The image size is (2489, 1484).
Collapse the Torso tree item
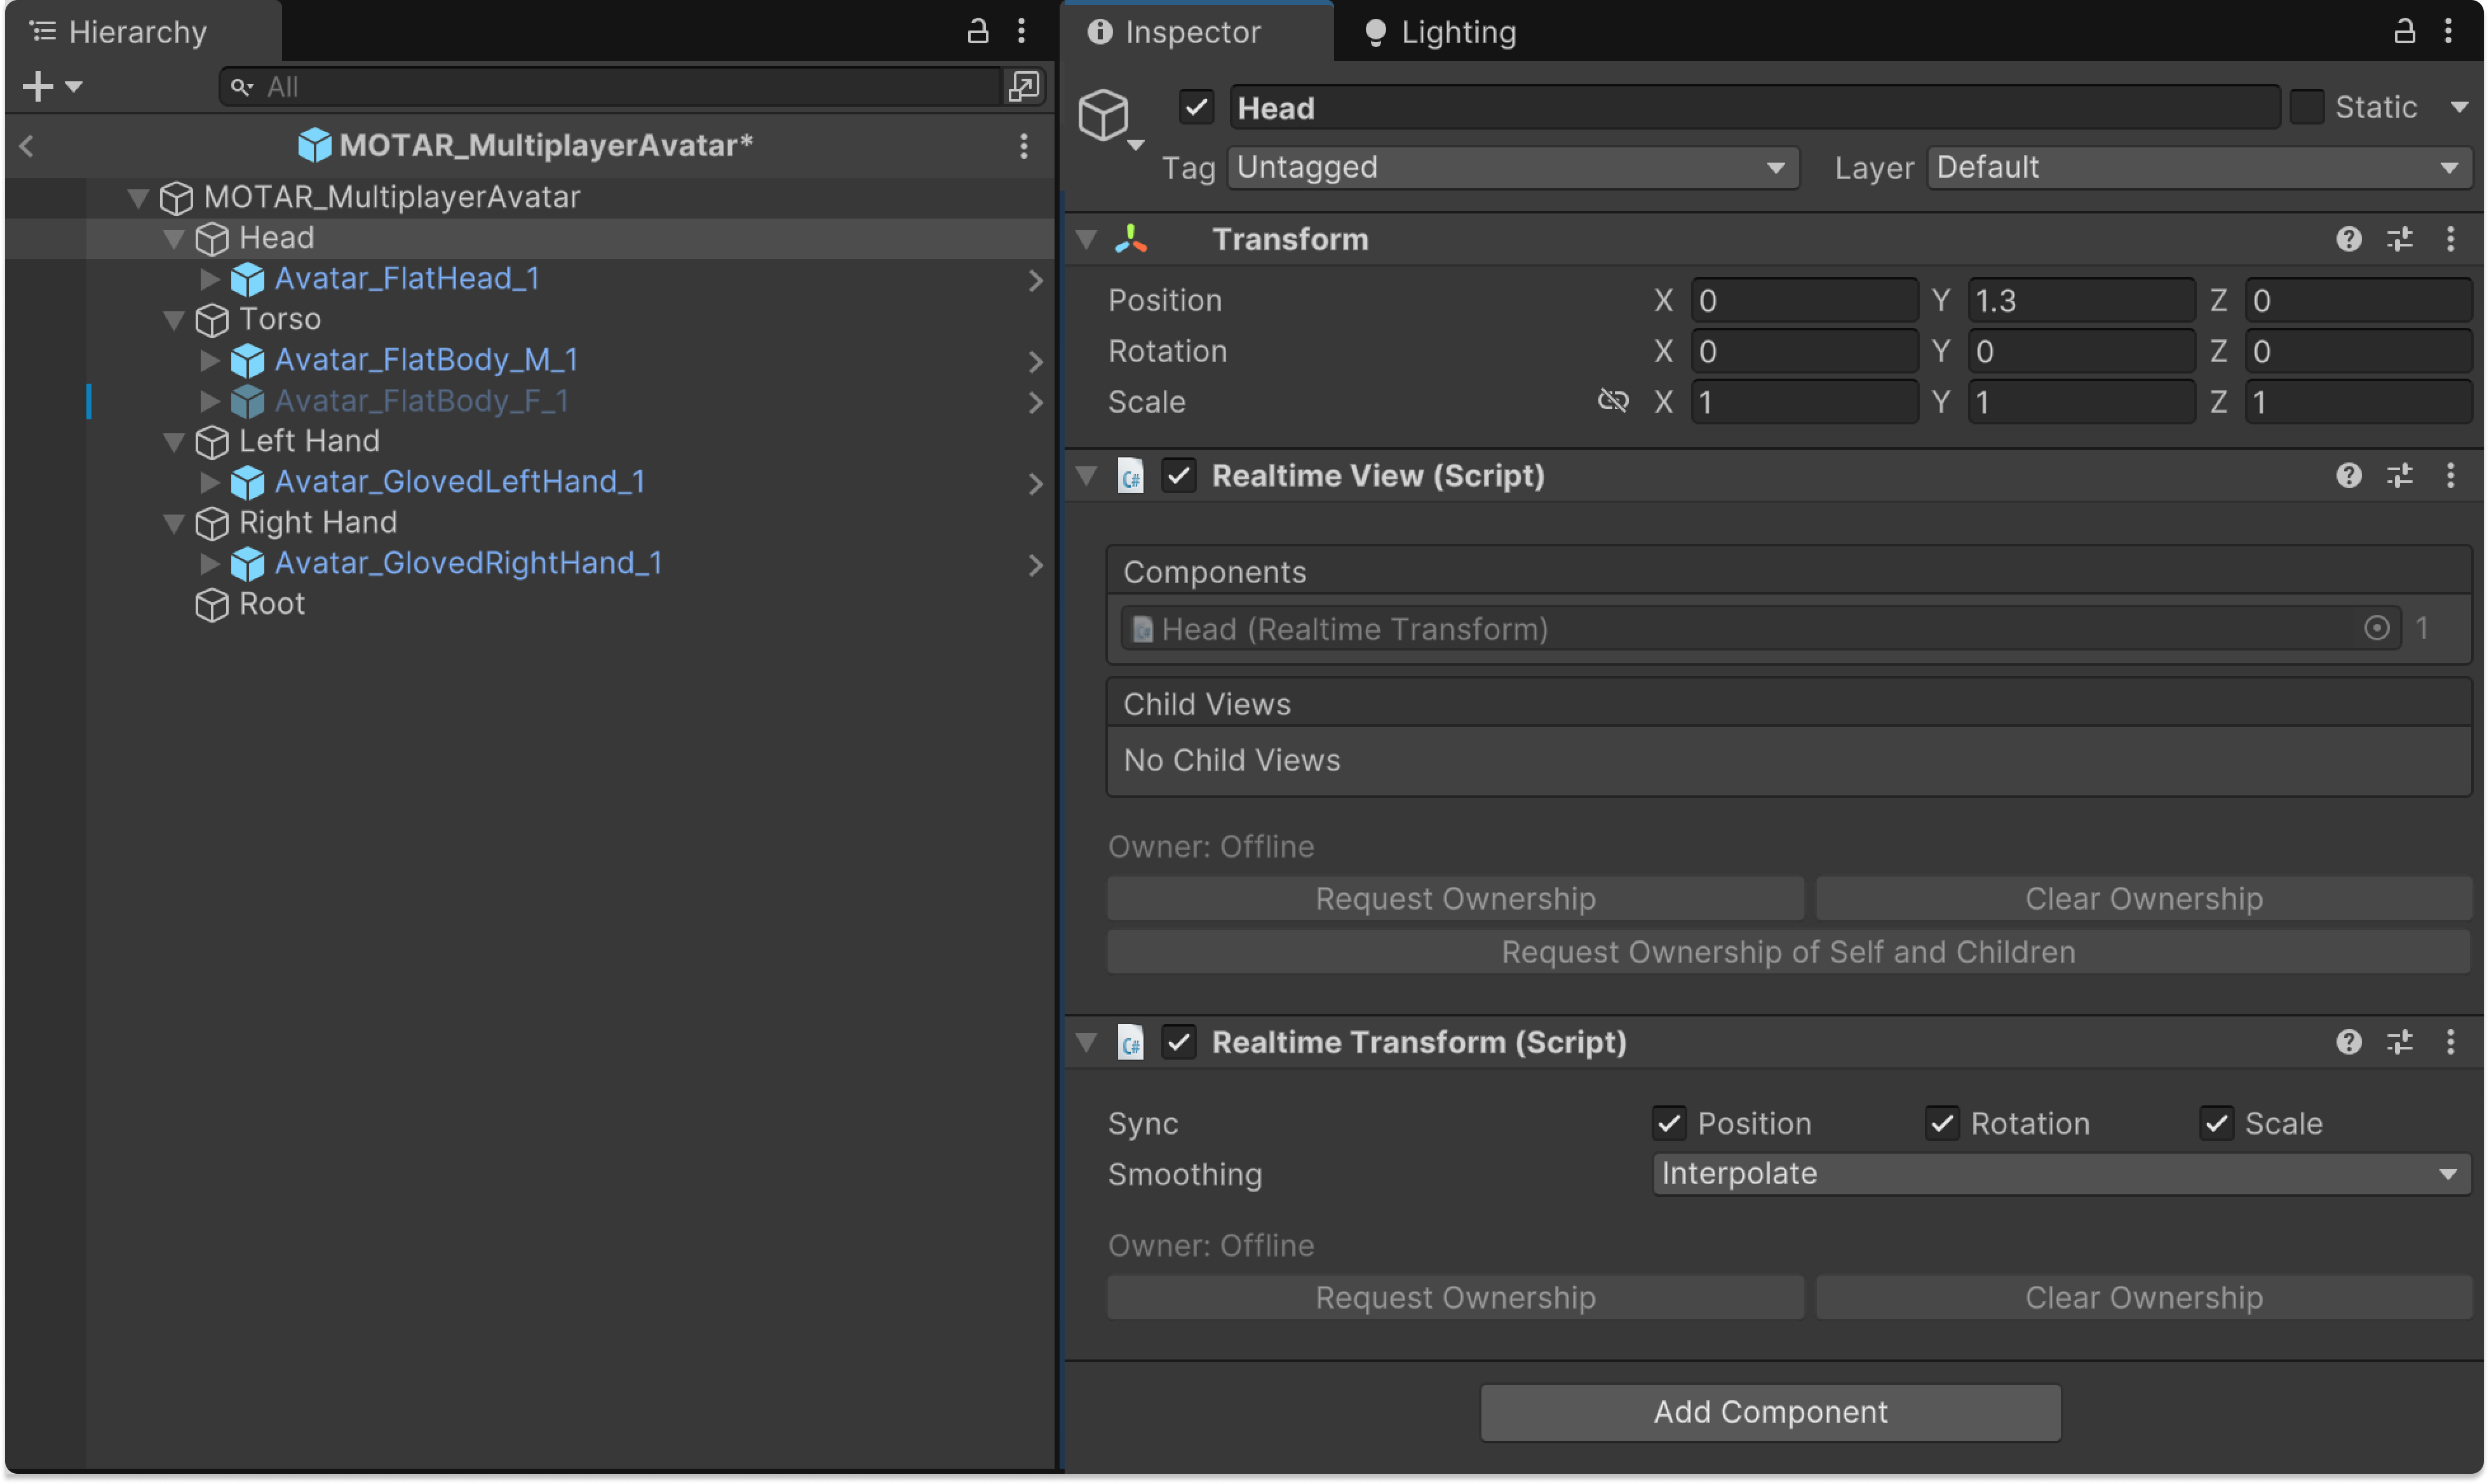174,320
